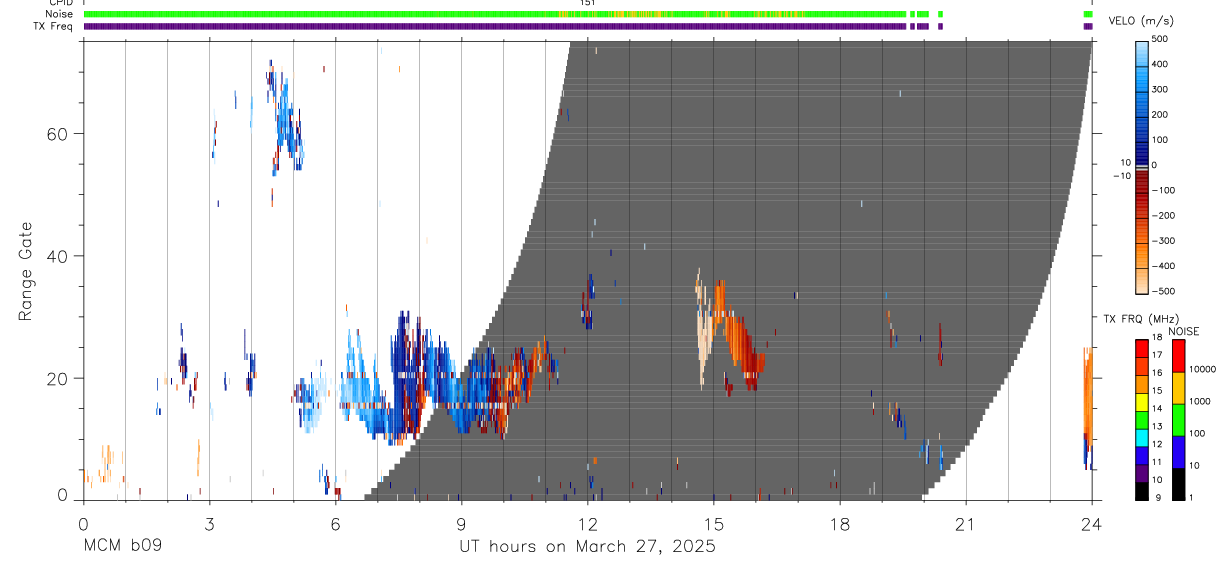
Task: Click the '15' TX frequency label
Action: pos(1156,391)
